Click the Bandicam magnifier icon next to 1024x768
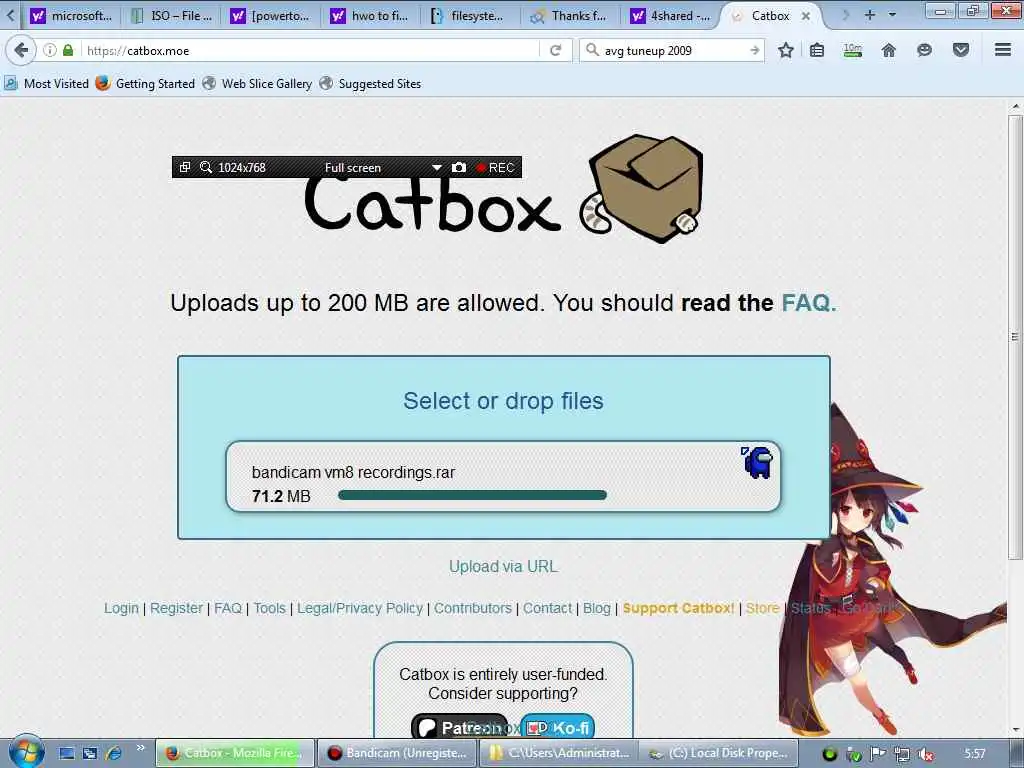1024x768 pixels. [x=206, y=167]
